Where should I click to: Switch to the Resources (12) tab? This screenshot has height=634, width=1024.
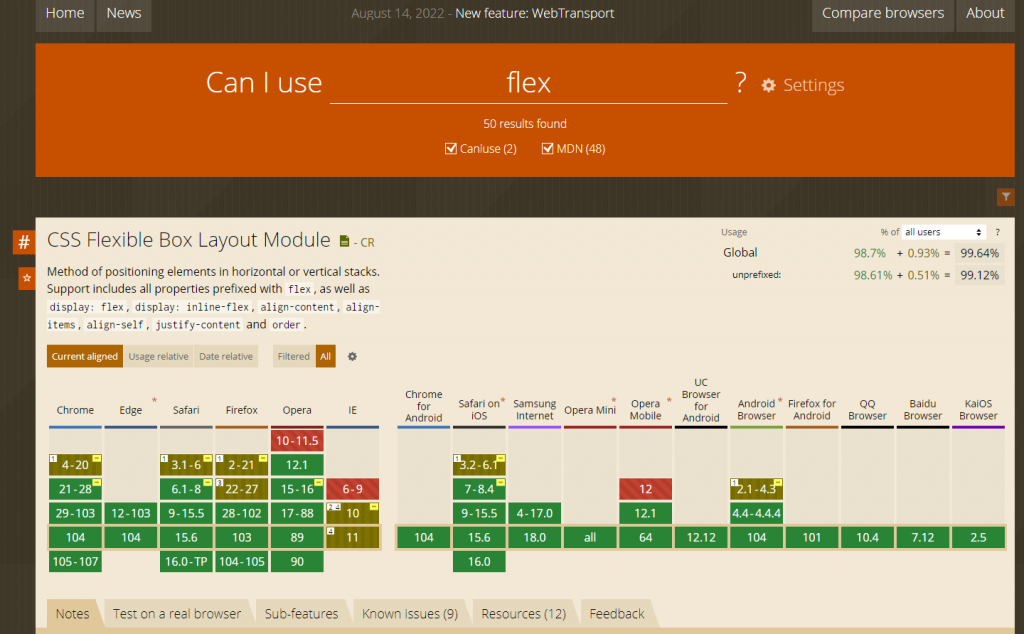tap(523, 613)
